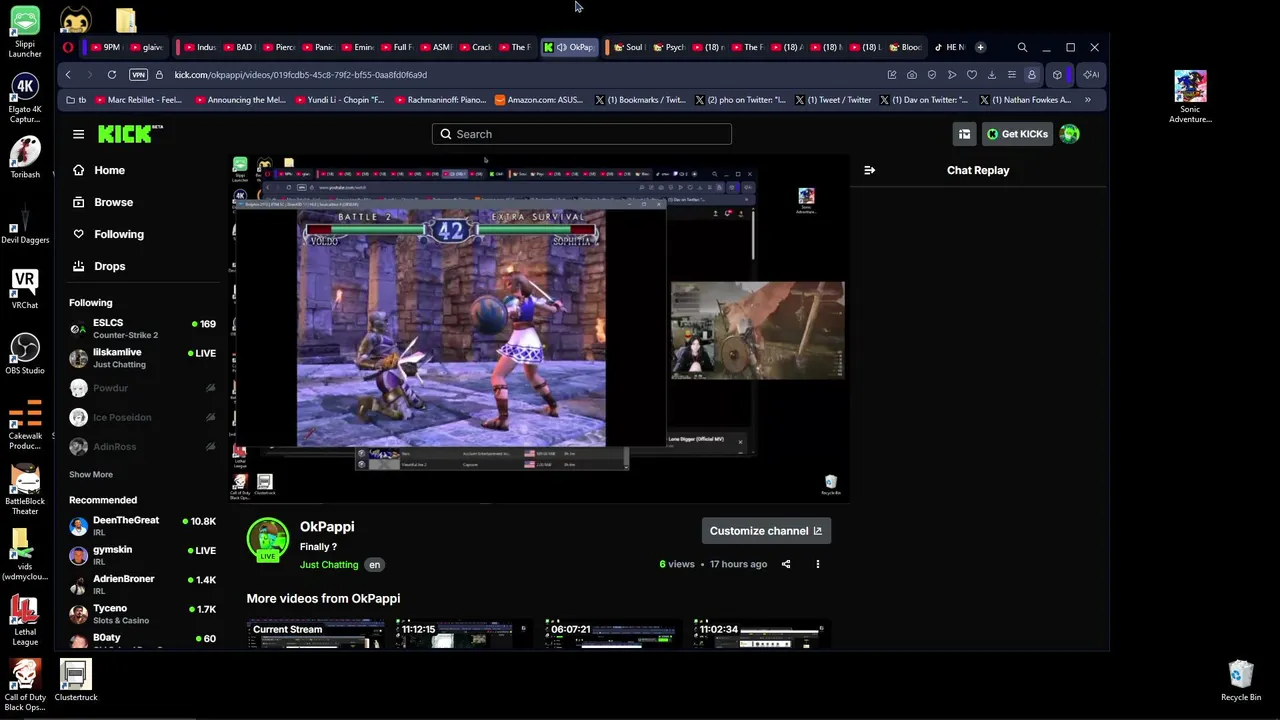Open Marc Rebillet bookmark
The width and height of the screenshot is (1280, 720).
(x=138, y=100)
